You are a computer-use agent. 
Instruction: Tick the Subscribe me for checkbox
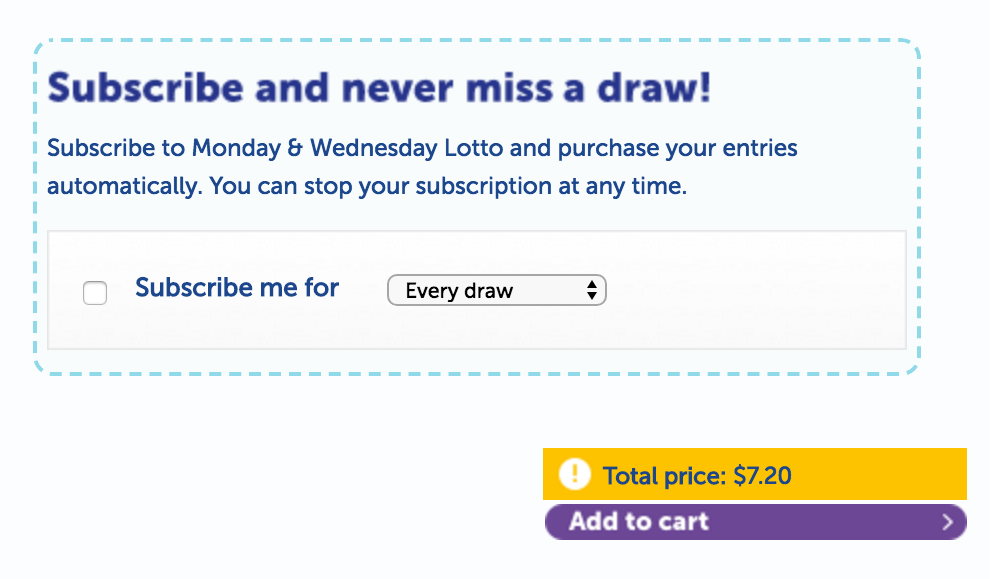(95, 293)
